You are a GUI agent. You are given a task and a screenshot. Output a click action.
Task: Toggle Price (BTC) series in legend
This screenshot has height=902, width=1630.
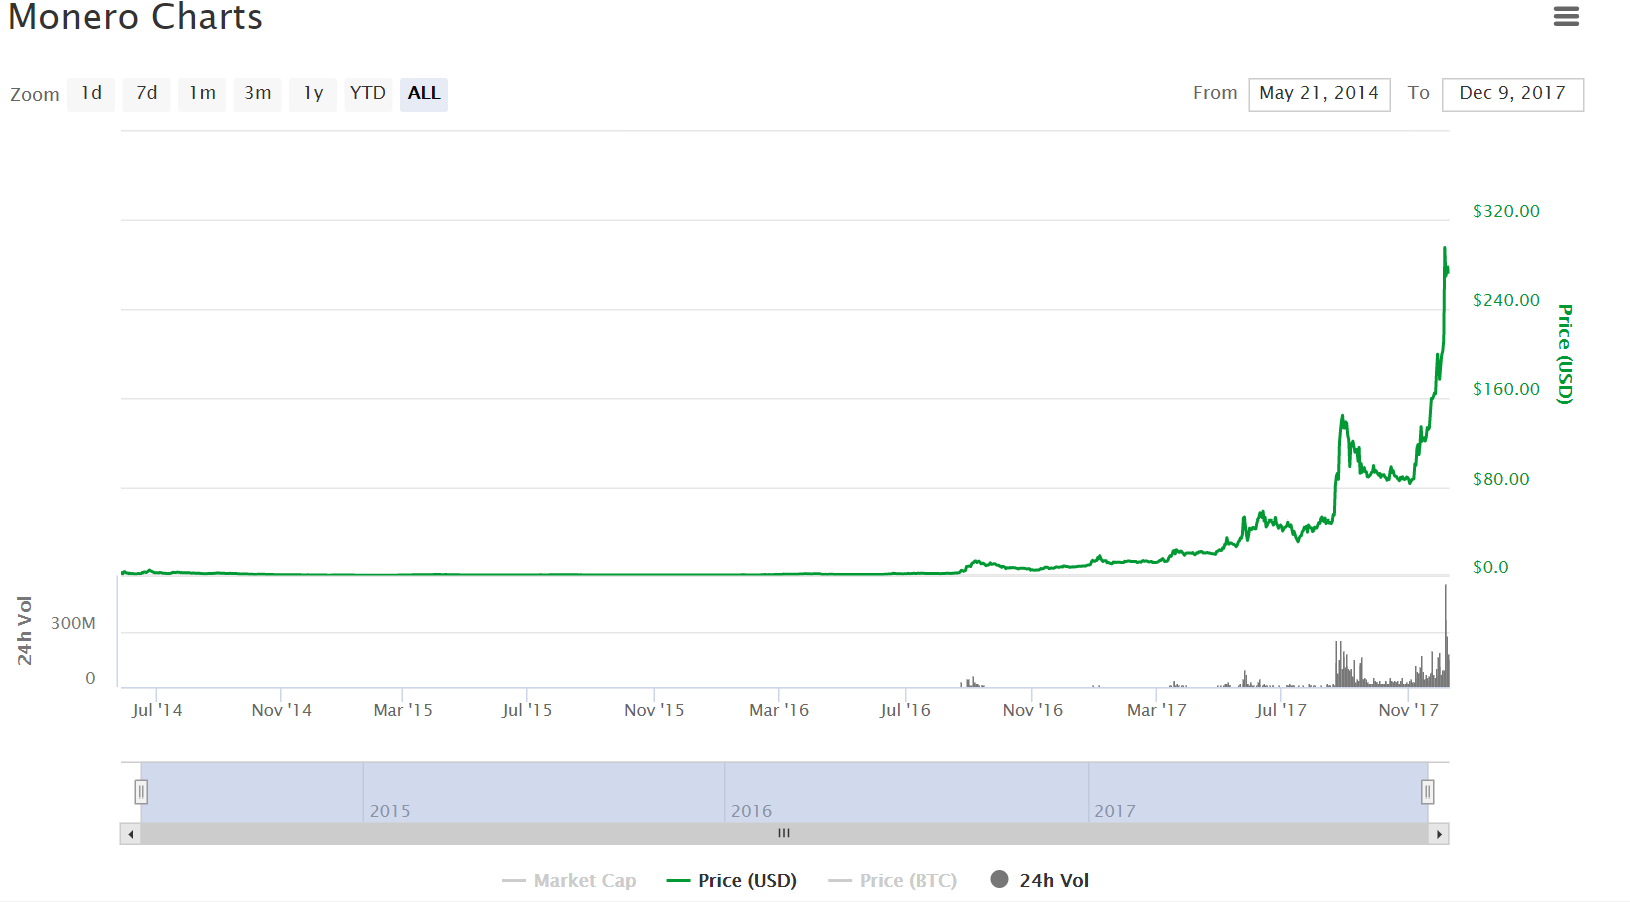(893, 881)
